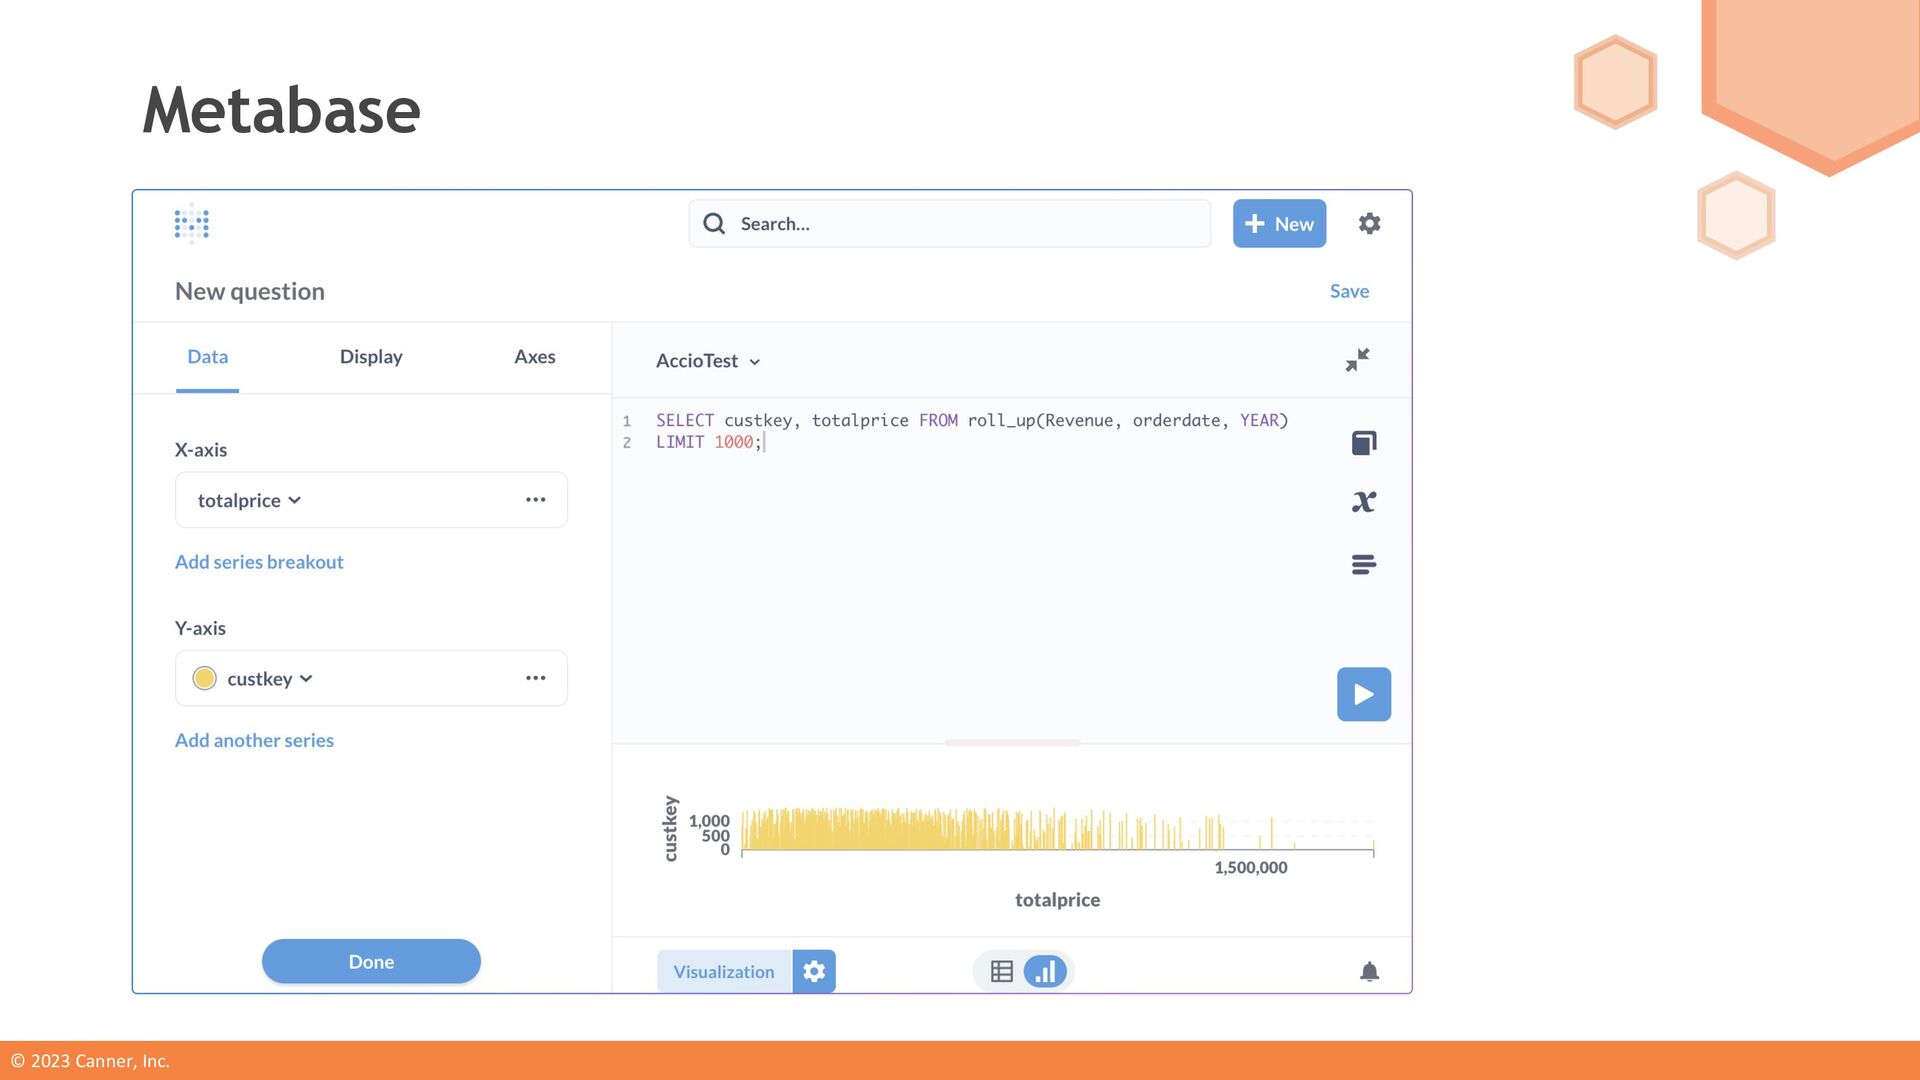Open the SQL snippets icon
Viewport: 1920px width, 1080px height.
point(1364,565)
